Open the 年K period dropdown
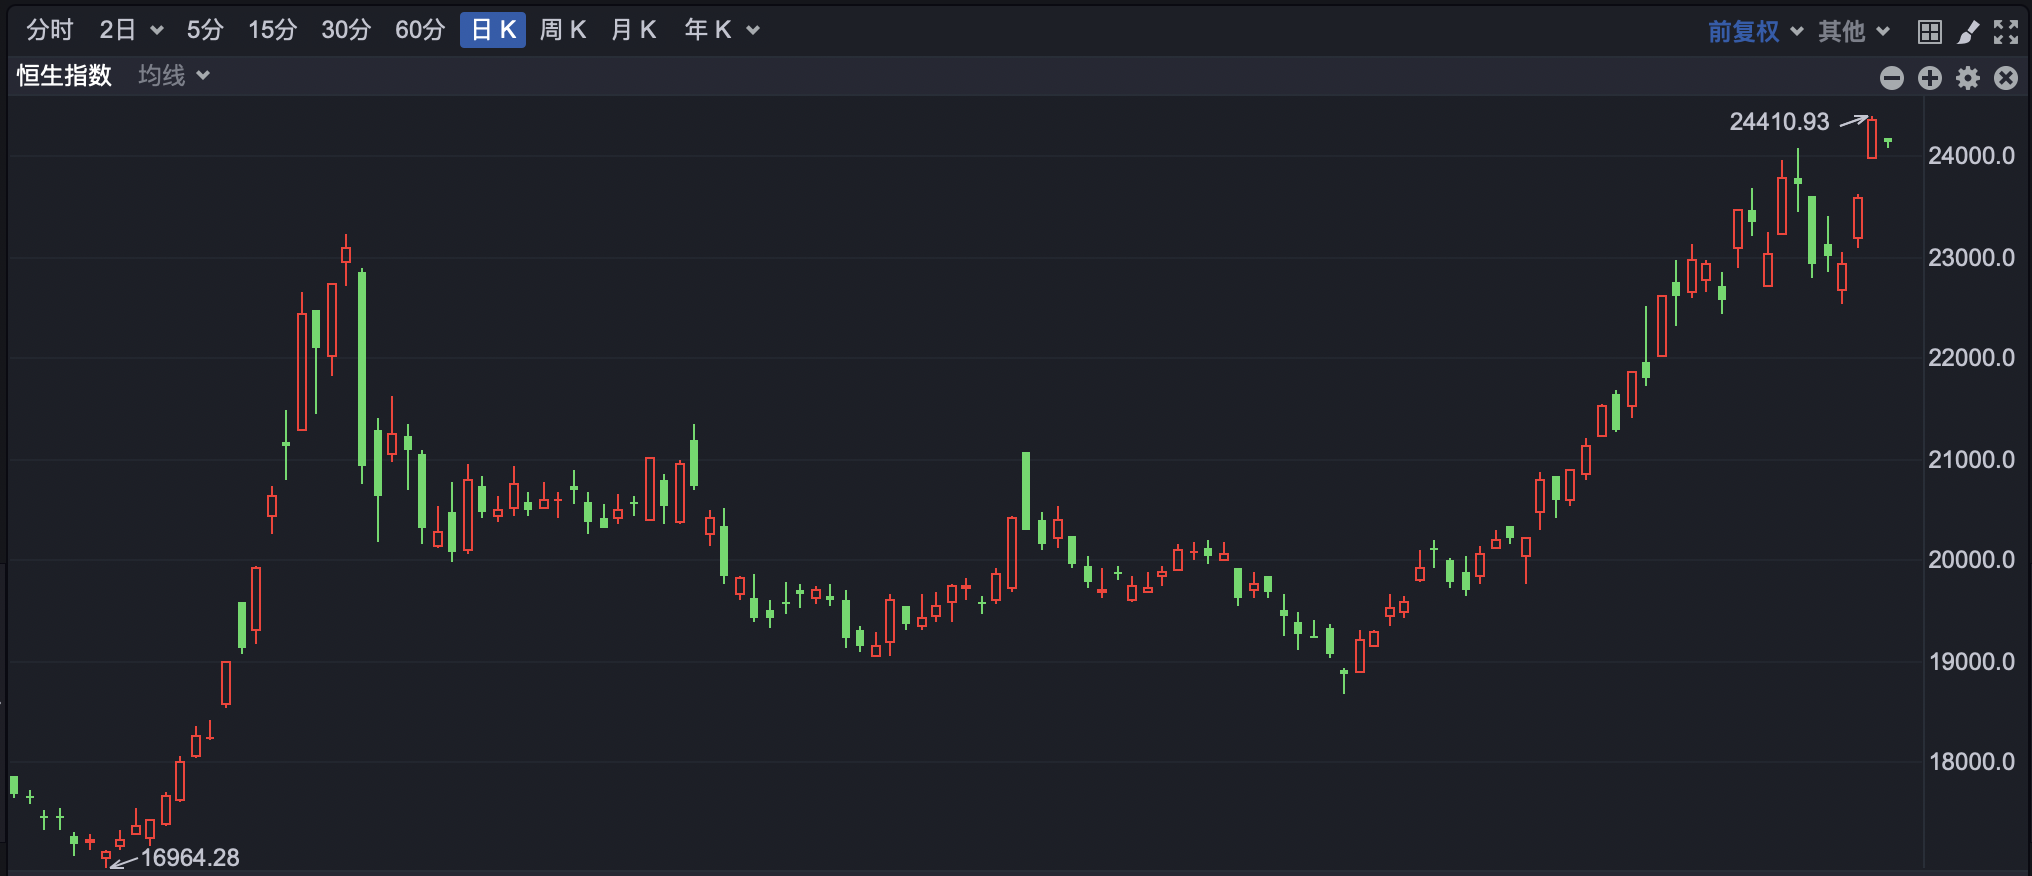This screenshot has height=876, width=2032. (x=721, y=30)
